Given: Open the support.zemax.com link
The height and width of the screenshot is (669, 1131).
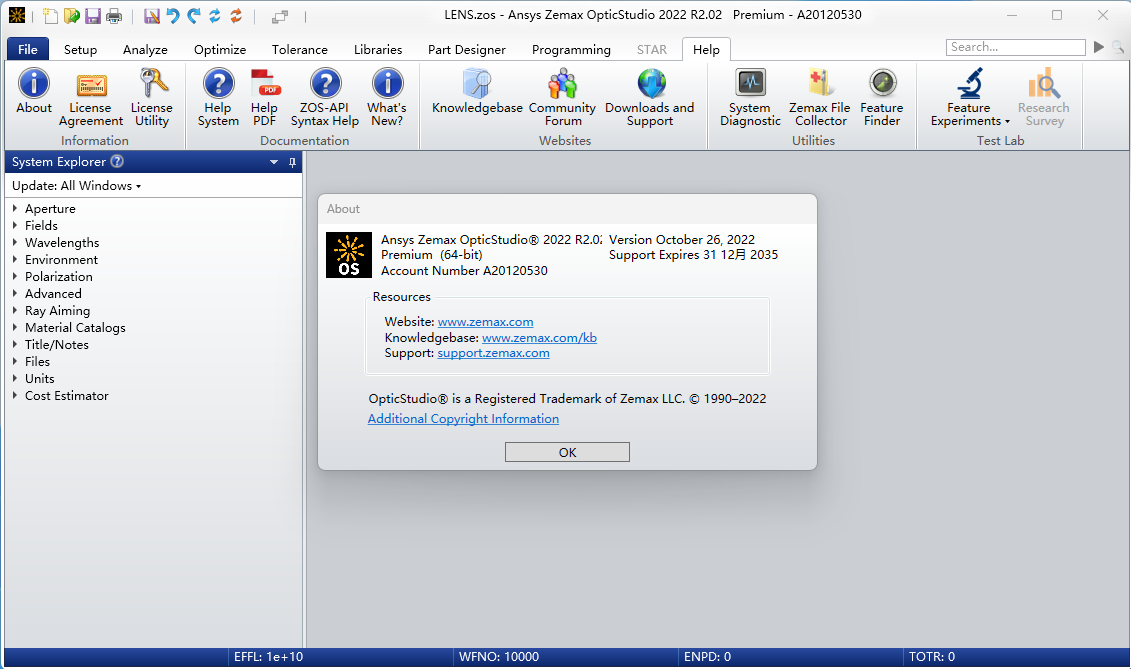Looking at the screenshot, I should click(493, 353).
